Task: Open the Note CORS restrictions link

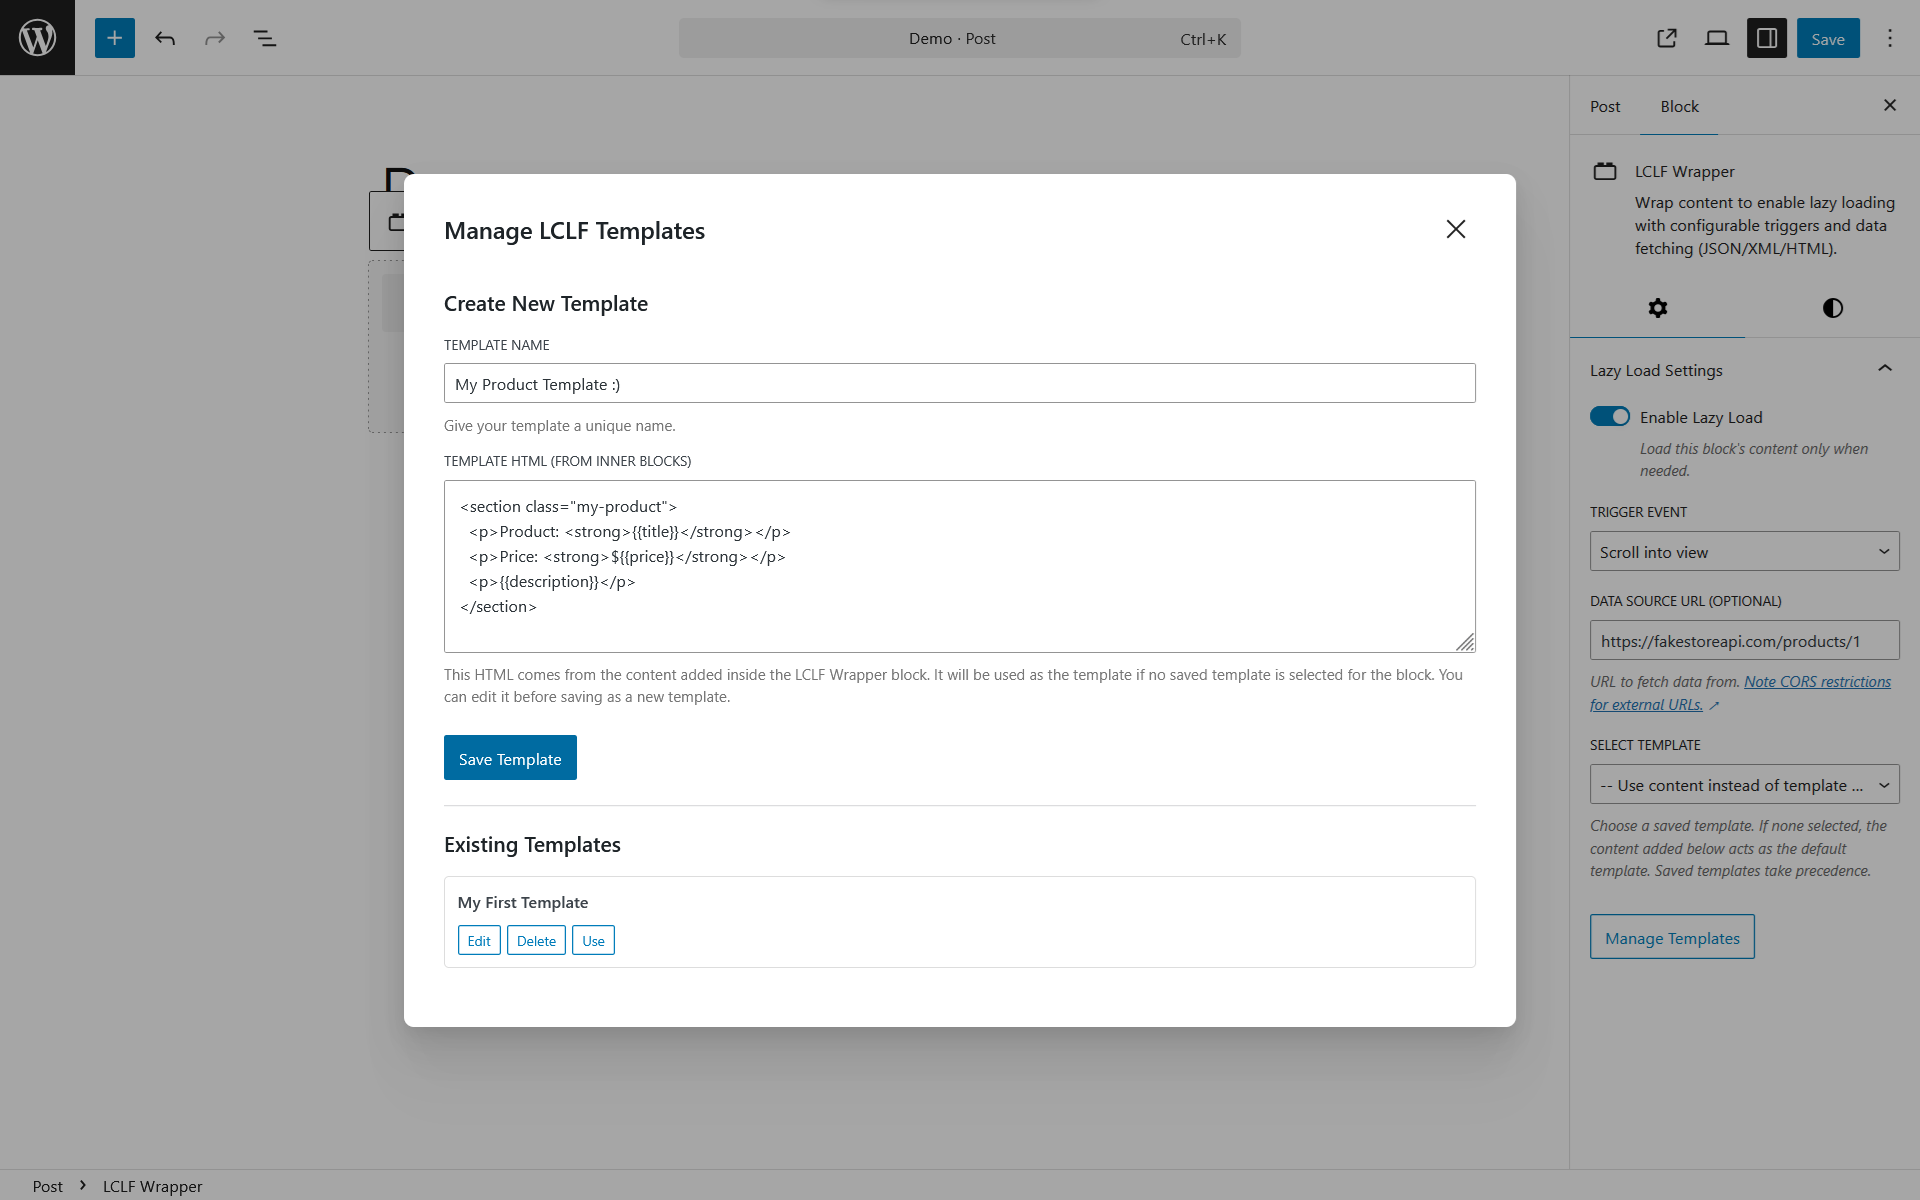Action: point(1817,682)
